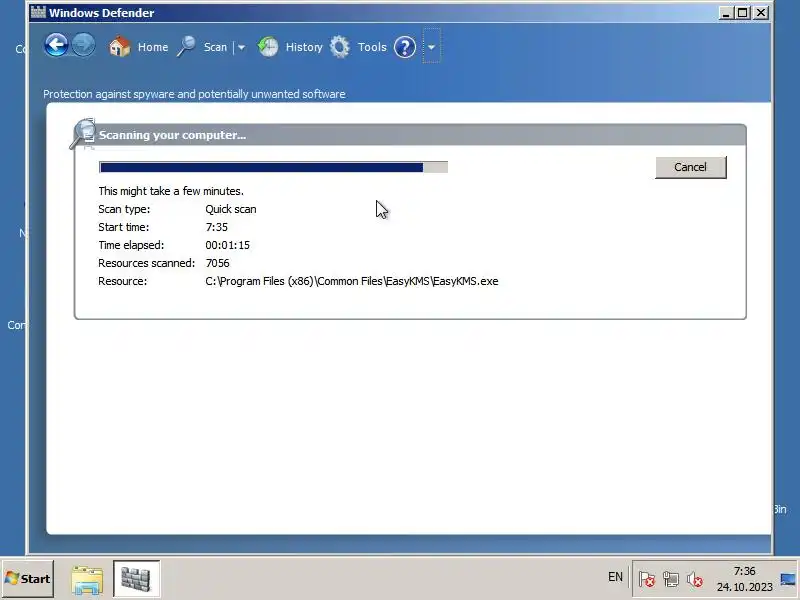Open Windows Explorer from the taskbar
The height and width of the screenshot is (600, 800).
(x=87, y=580)
